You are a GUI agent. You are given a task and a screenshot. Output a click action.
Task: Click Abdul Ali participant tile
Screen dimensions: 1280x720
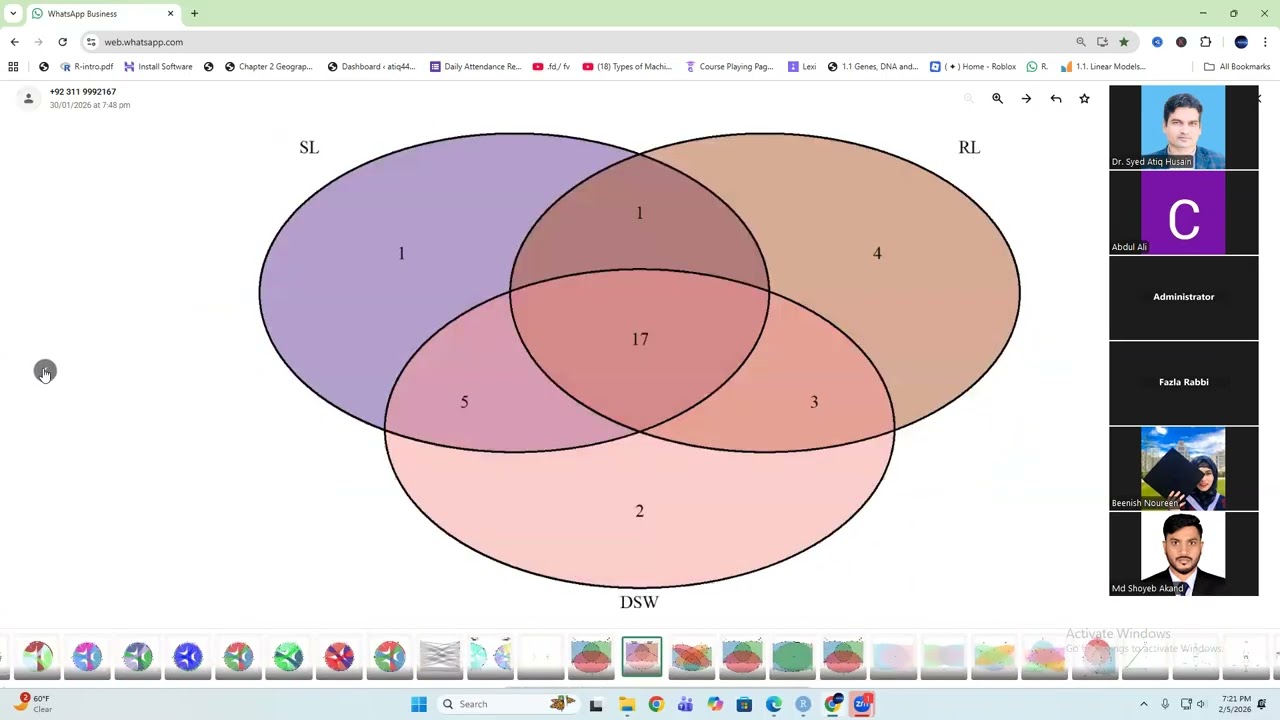click(x=1184, y=212)
